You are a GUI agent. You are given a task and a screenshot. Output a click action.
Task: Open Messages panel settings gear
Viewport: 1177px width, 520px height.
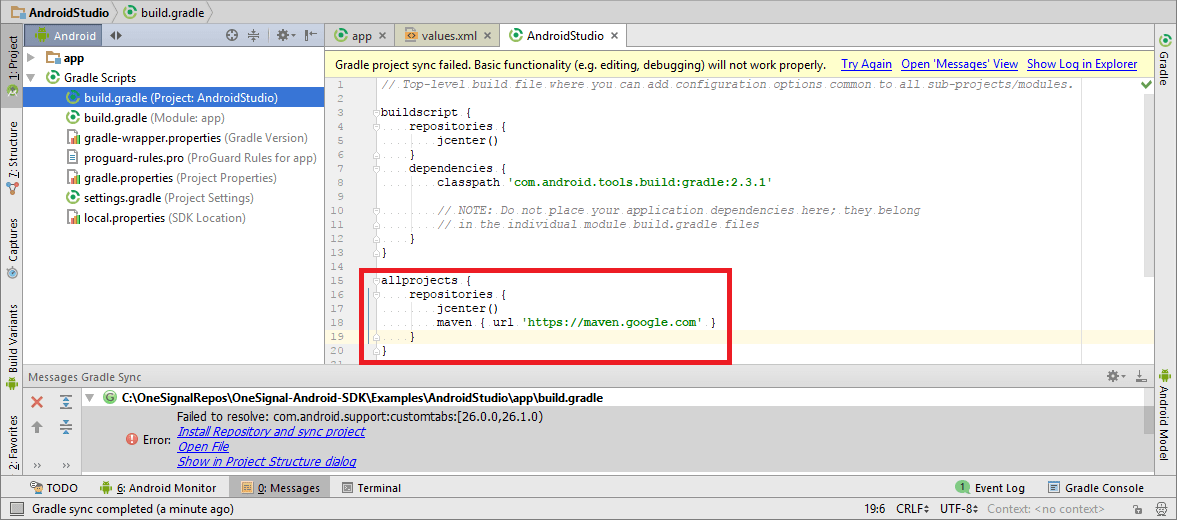(x=1115, y=376)
